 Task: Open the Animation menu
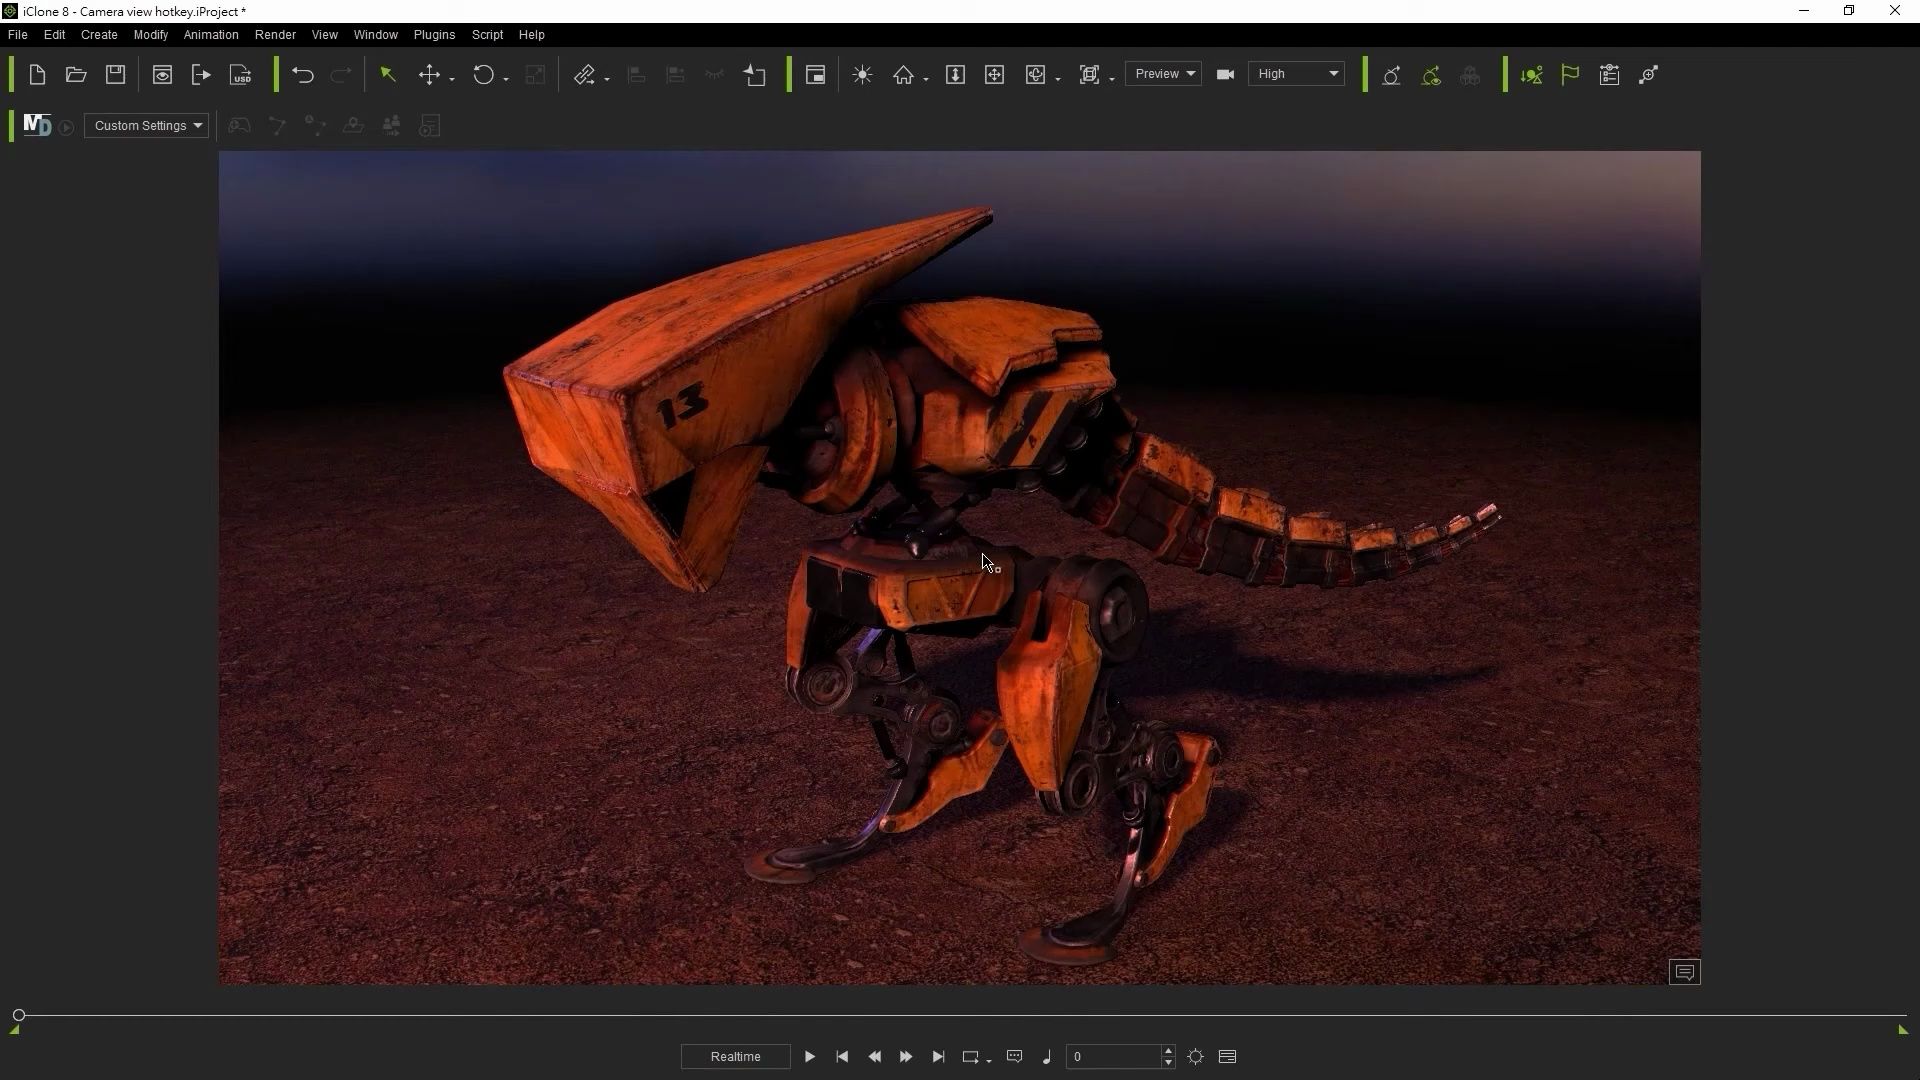pyautogui.click(x=211, y=35)
